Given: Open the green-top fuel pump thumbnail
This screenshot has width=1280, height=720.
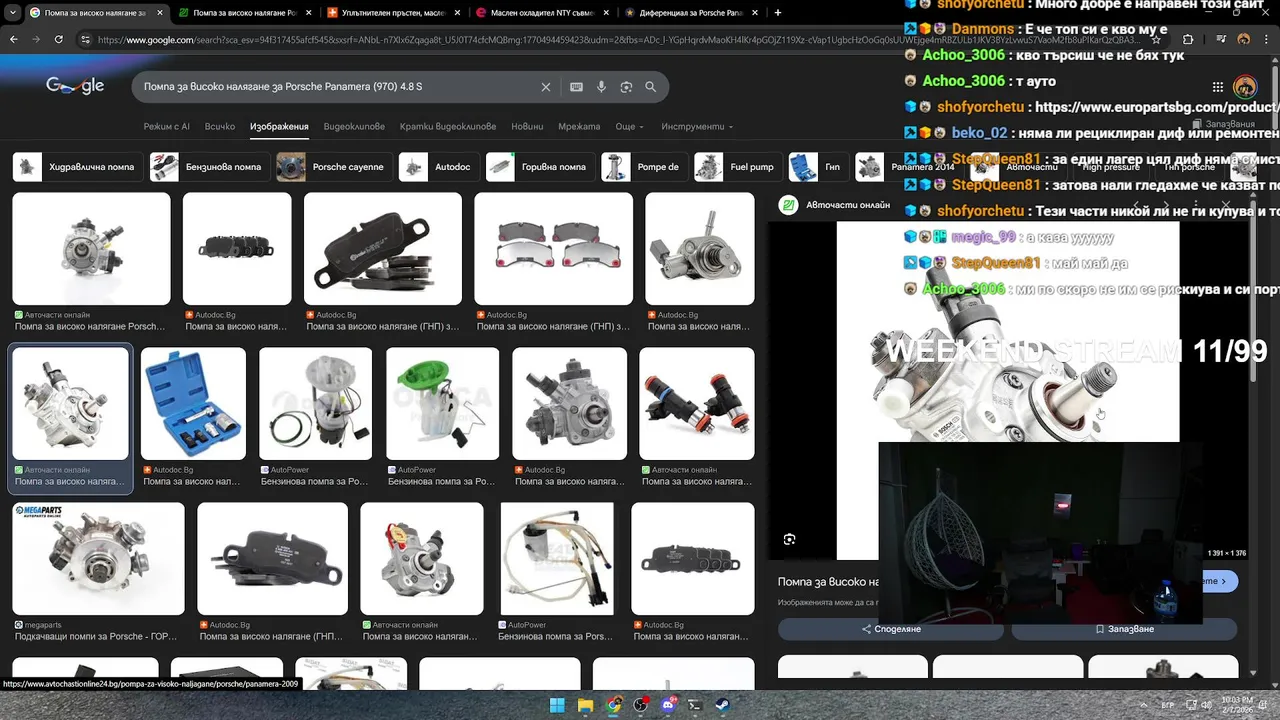Looking at the screenshot, I should pyautogui.click(x=441, y=404).
